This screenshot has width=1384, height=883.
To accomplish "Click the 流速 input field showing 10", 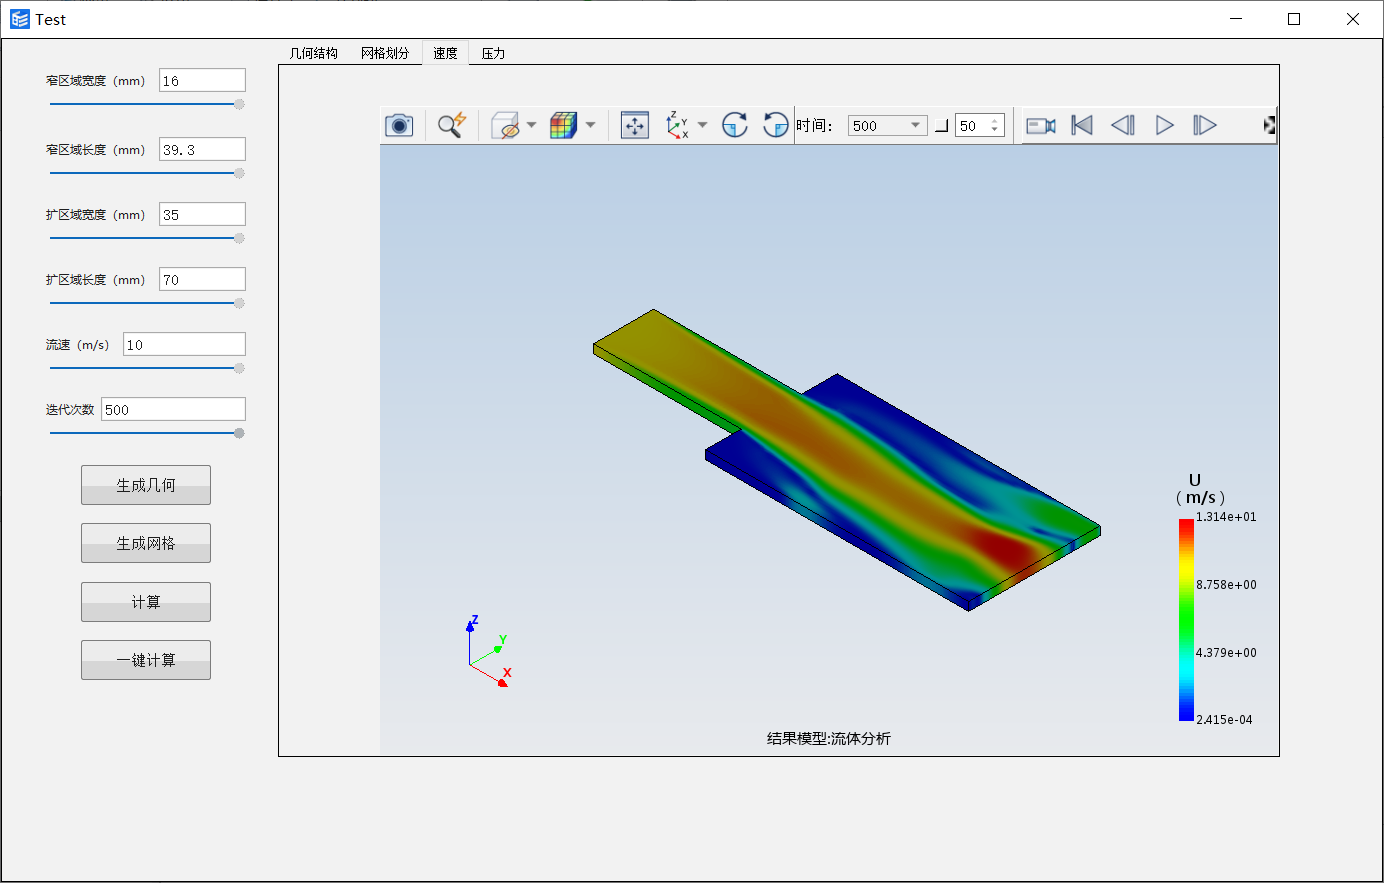I will pyautogui.click(x=184, y=345).
